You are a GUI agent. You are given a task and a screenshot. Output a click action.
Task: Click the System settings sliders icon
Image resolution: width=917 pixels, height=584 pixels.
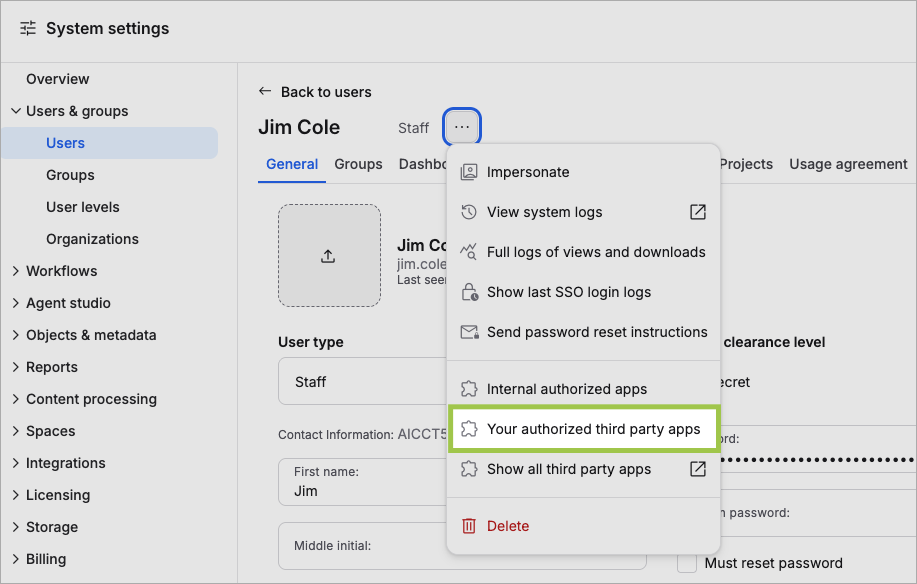point(27,28)
